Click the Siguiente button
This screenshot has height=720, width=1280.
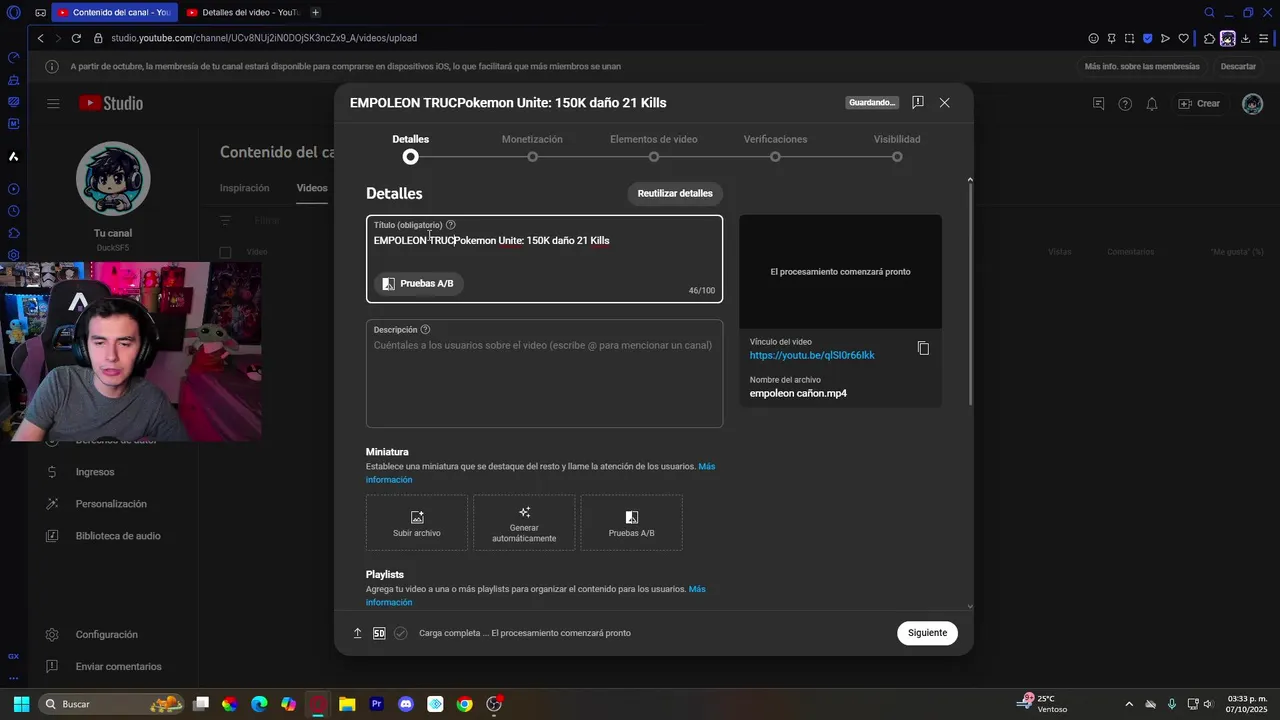[927, 633]
